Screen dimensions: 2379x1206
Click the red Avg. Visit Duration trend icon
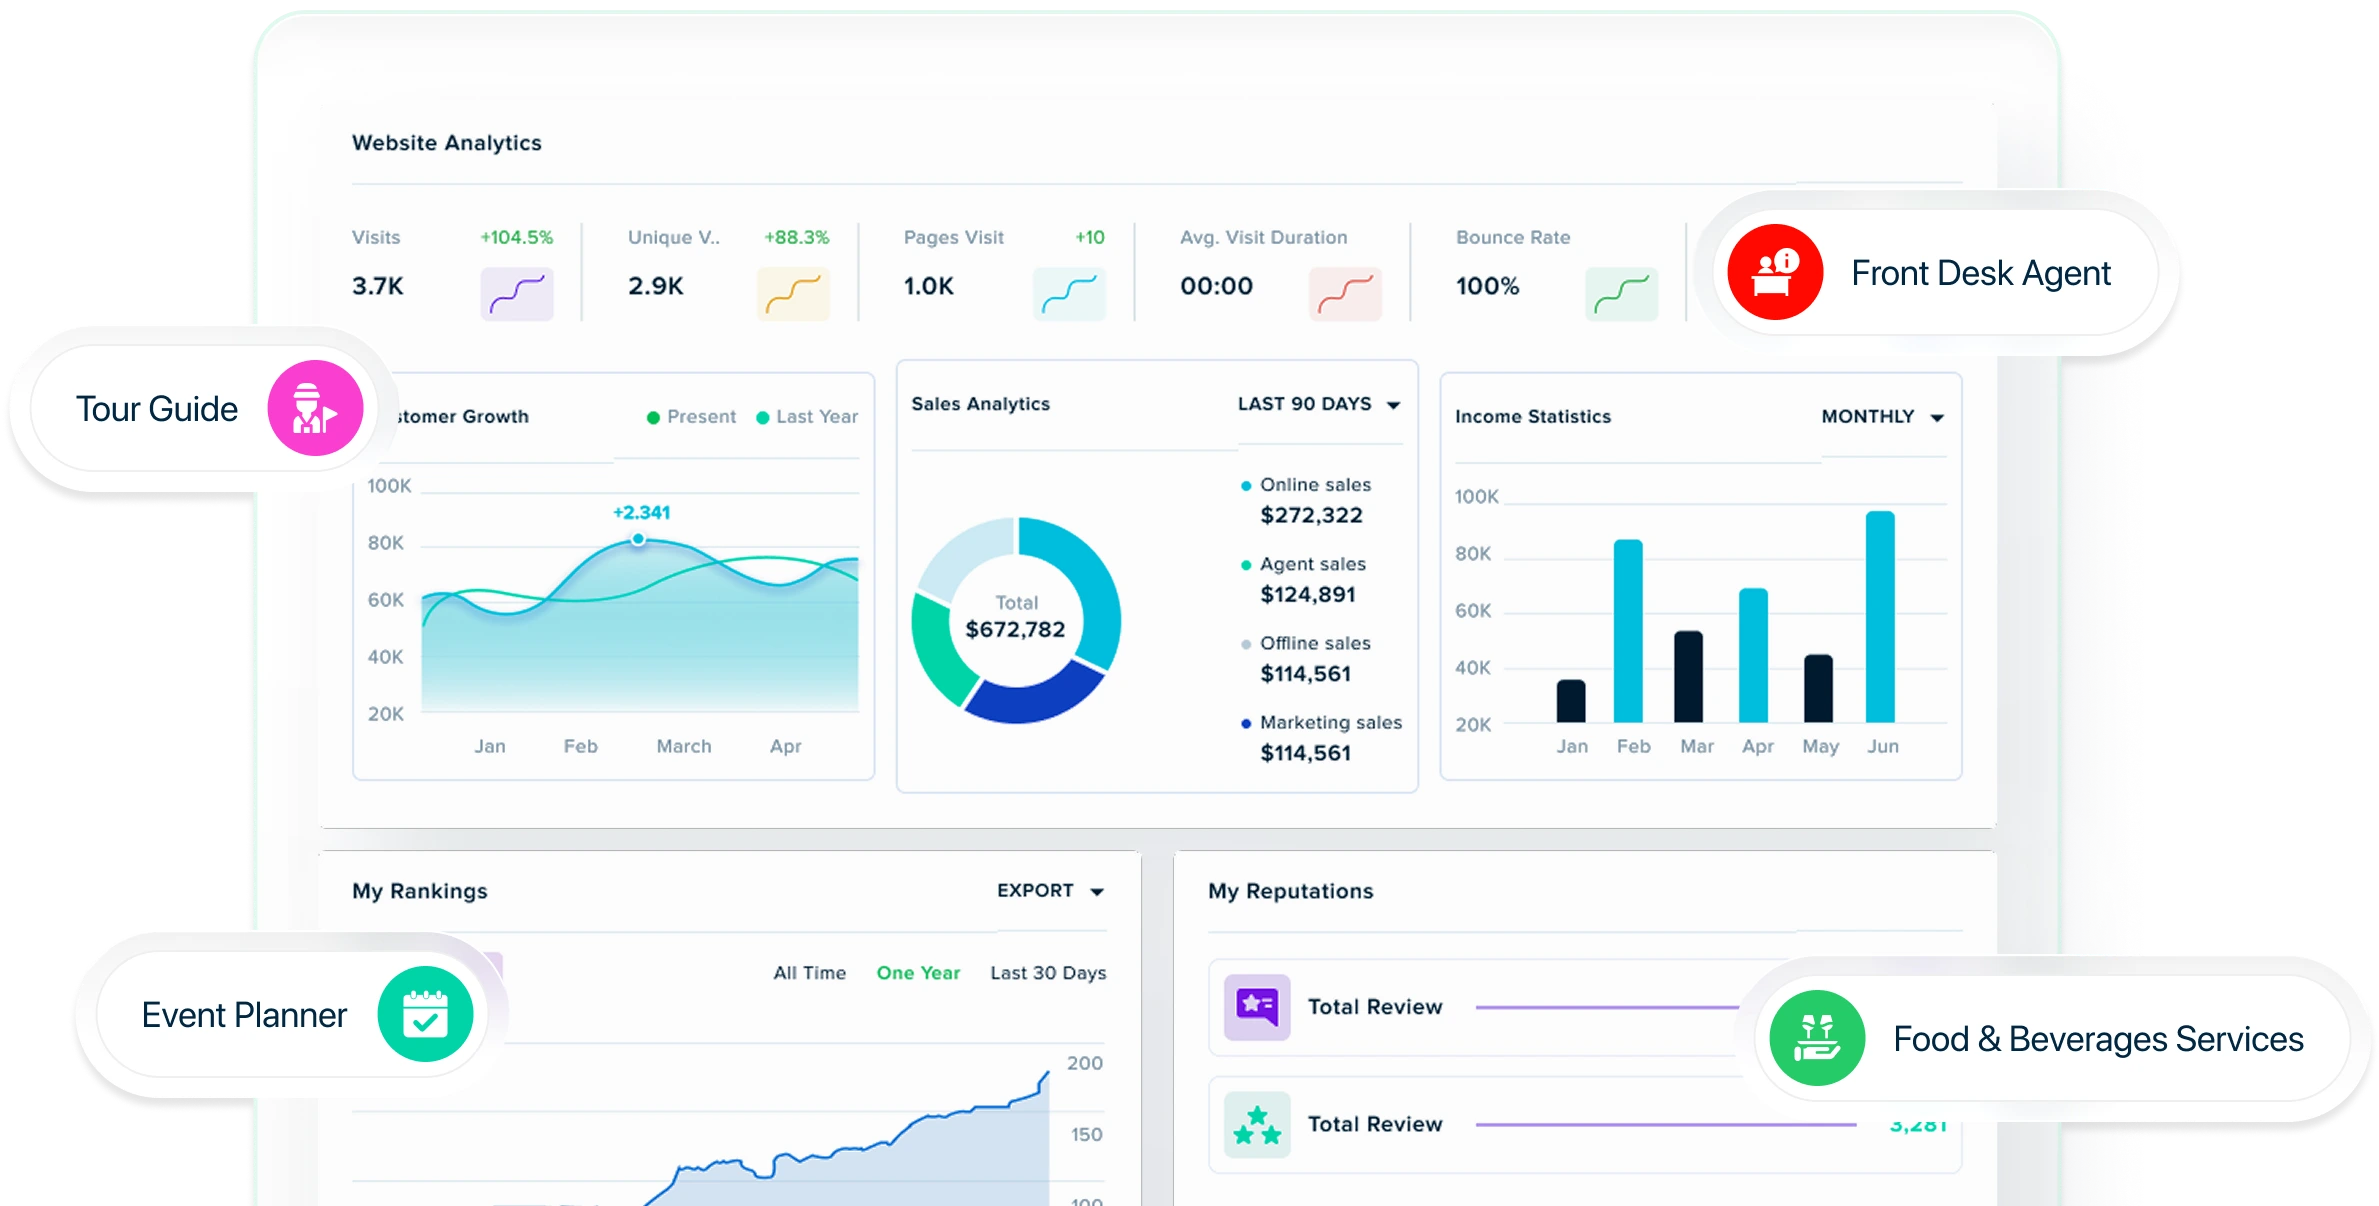click(x=1345, y=293)
